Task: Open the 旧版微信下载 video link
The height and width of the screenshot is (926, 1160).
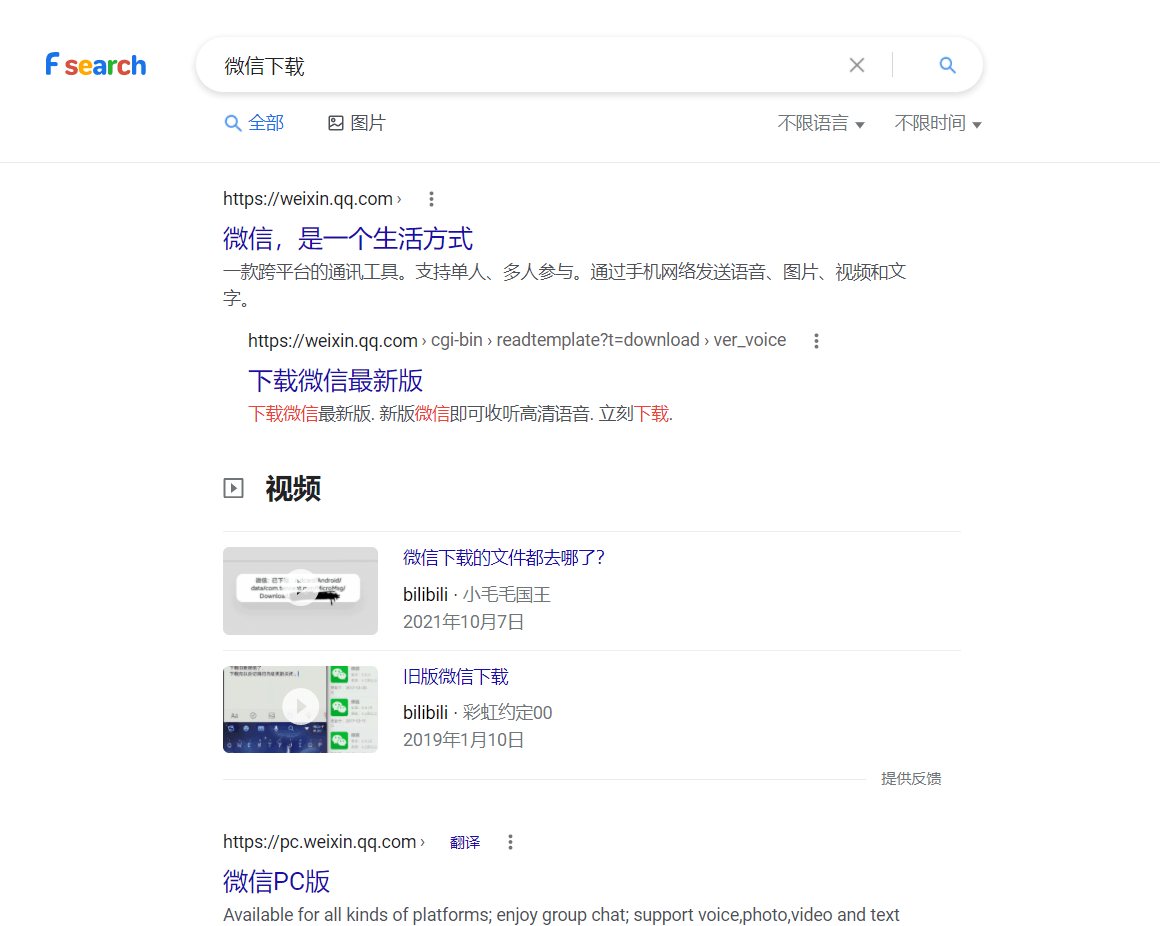Action: (x=456, y=677)
